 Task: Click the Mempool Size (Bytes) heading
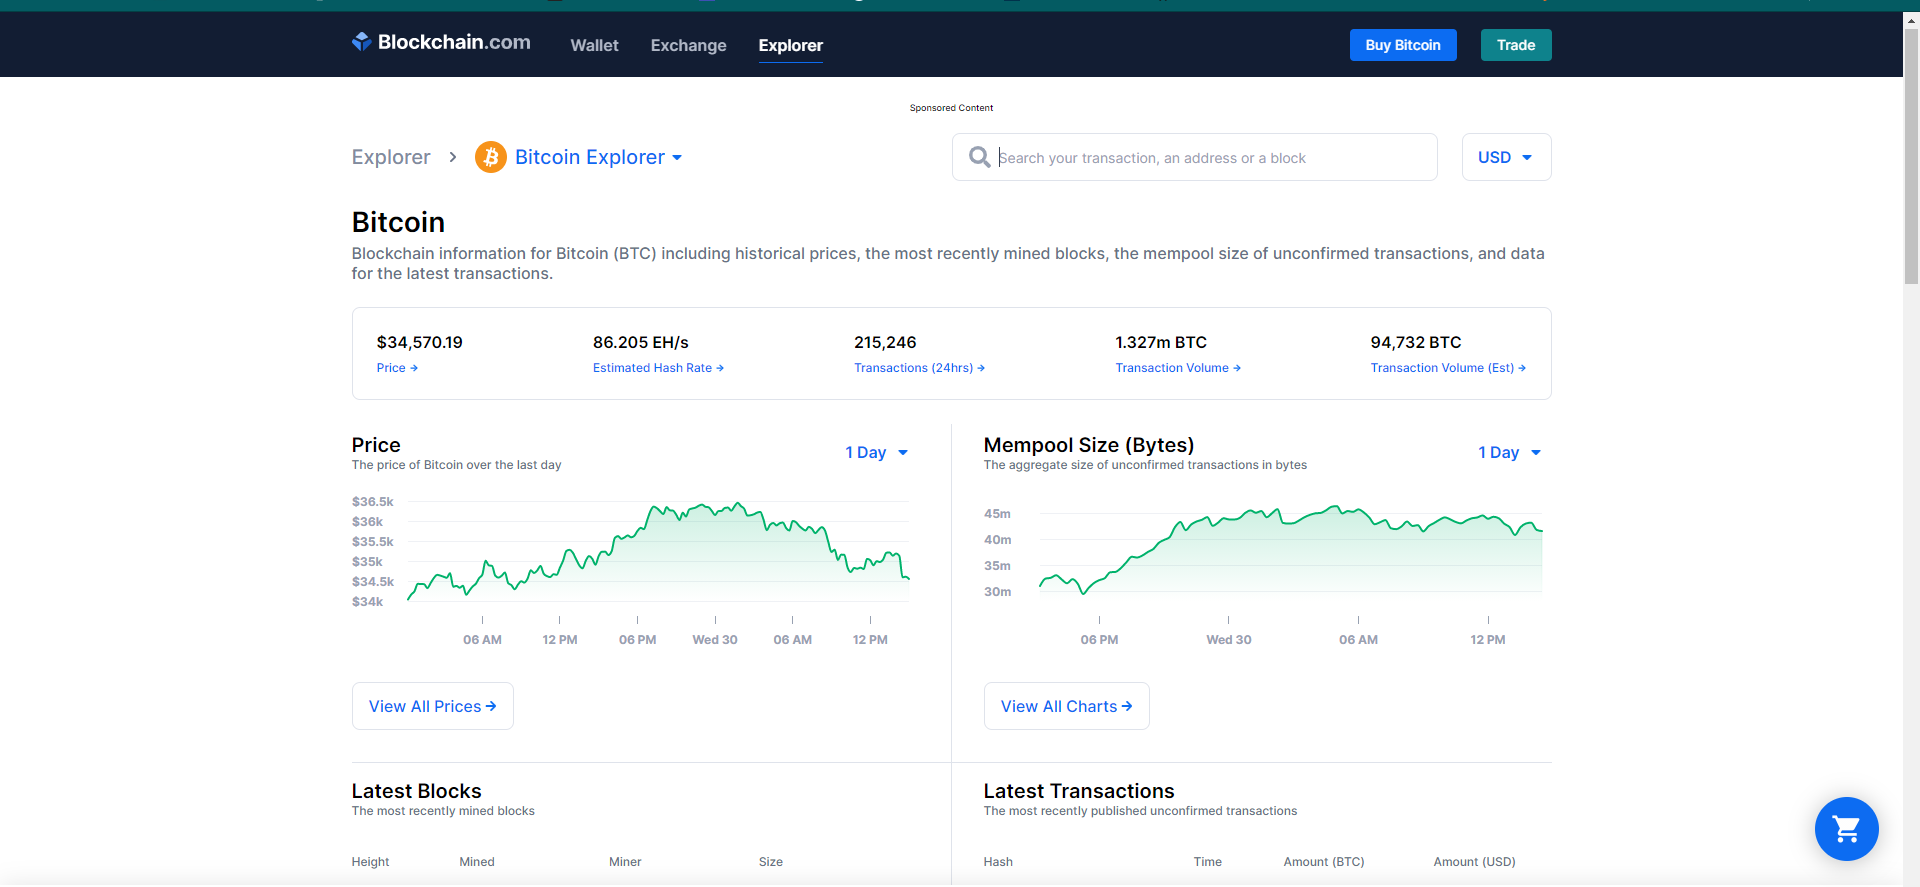(x=1089, y=445)
